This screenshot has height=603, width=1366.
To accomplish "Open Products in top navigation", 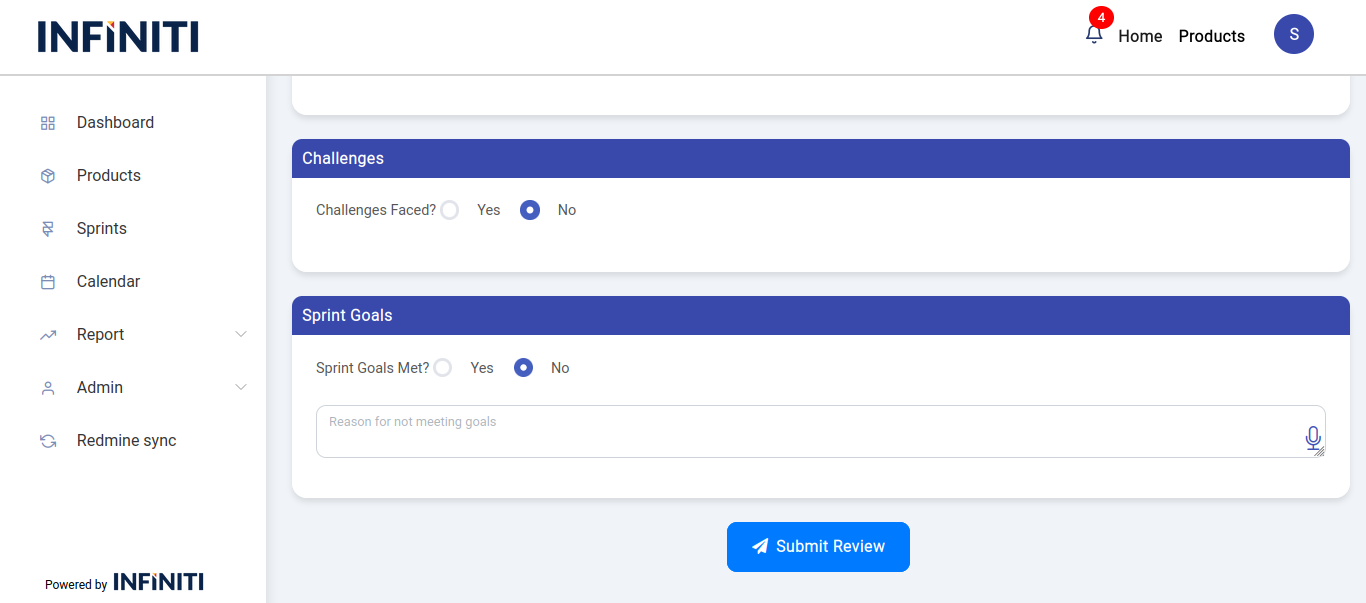I will click(x=1211, y=36).
